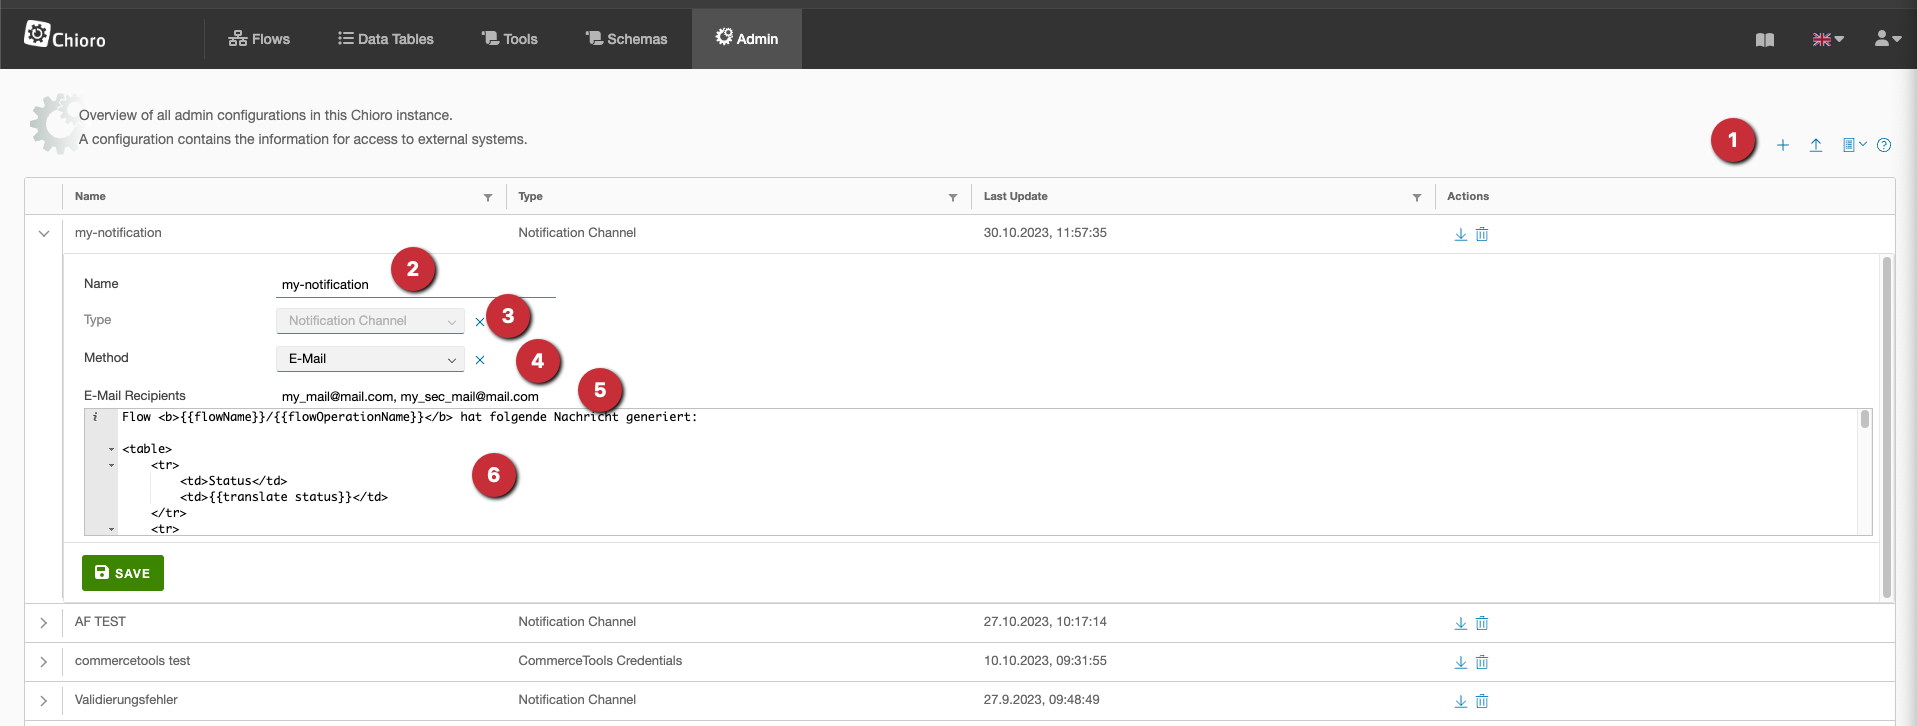Download the Validierungsfehler configuration
1917x726 pixels.
coord(1460,701)
